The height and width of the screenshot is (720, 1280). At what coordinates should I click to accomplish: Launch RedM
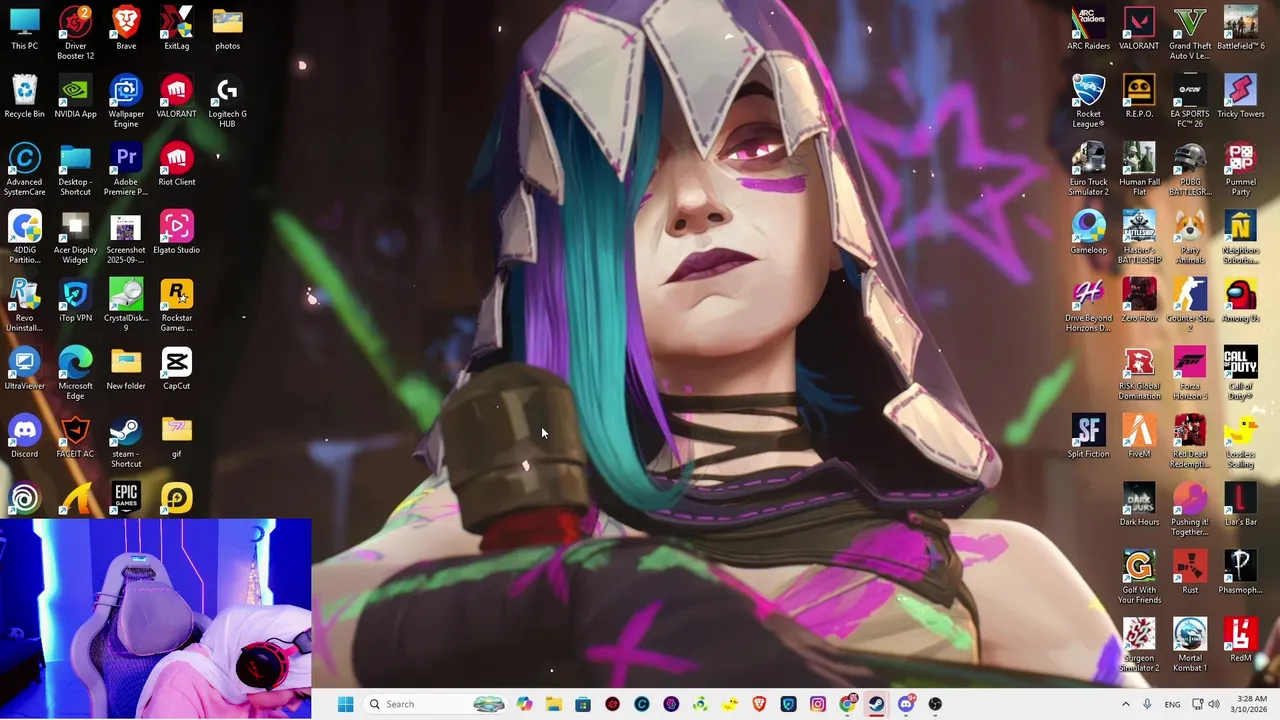pos(1241,641)
